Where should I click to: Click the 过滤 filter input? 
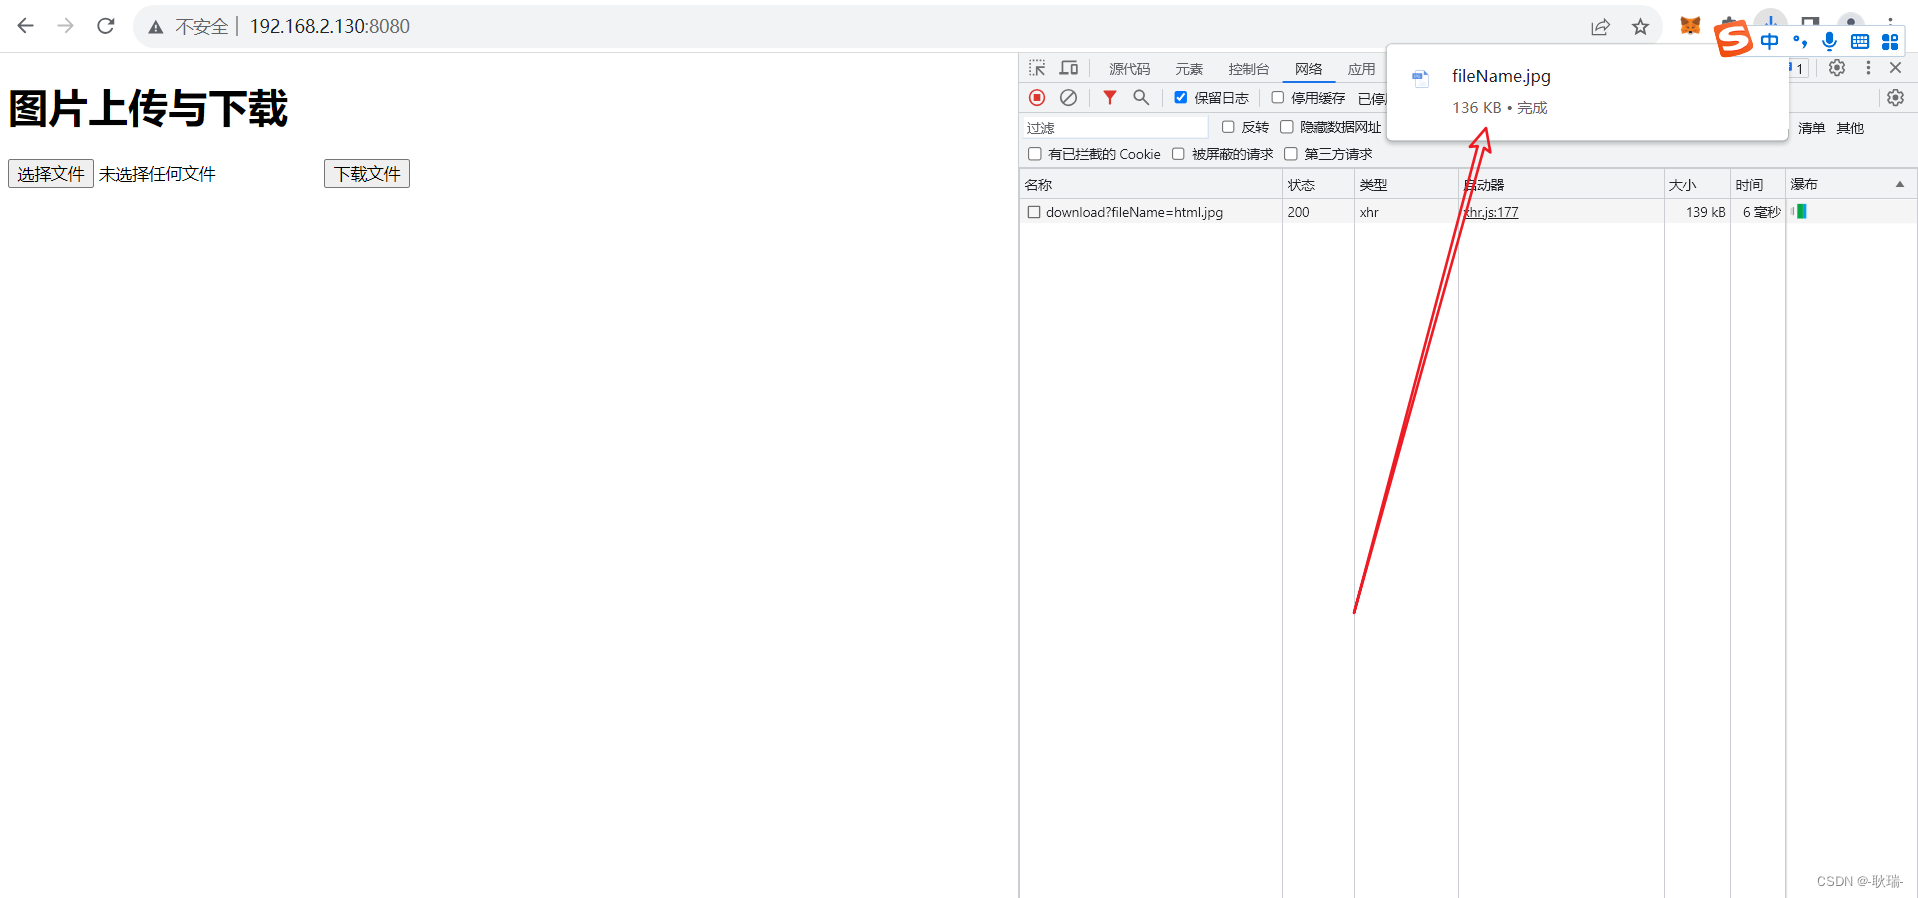pos(1115,128)
